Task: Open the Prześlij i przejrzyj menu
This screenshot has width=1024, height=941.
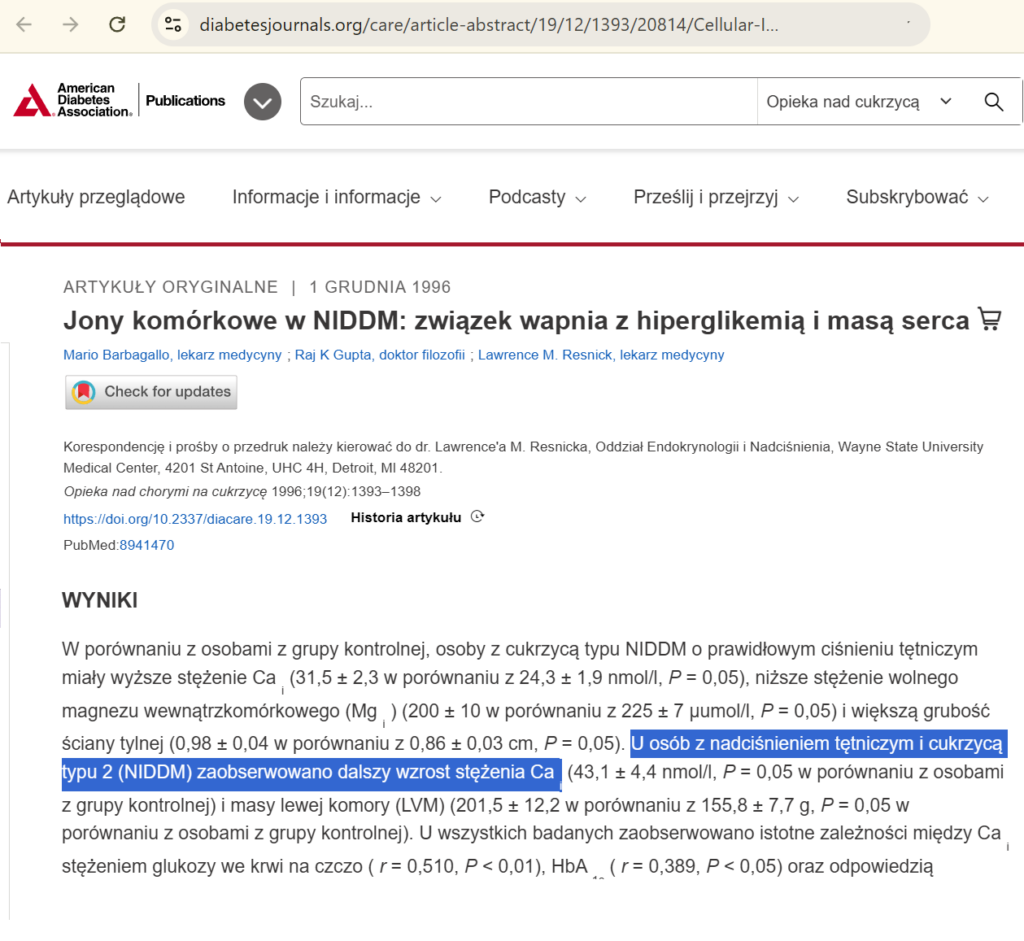Action: click(716, 198)
